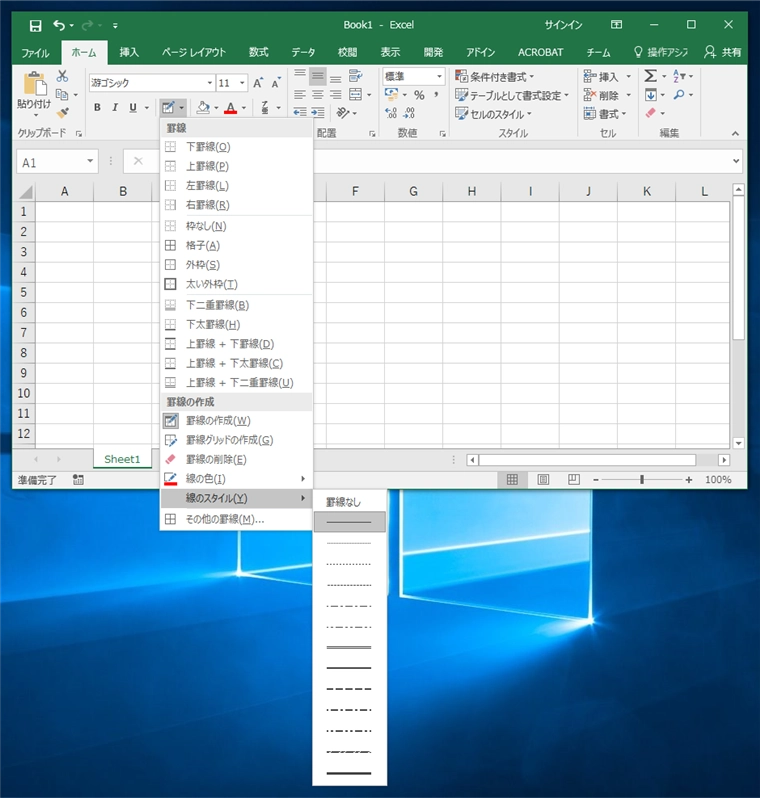Select thick outside border item
The image size is (760, 798).
point(236,284)
